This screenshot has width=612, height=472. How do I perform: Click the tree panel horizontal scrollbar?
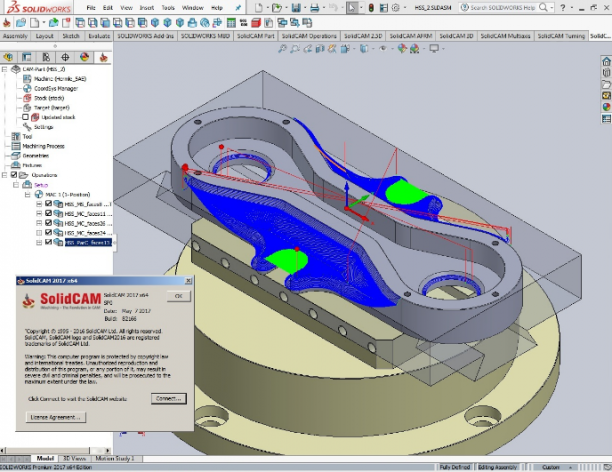click(x=55, y=451)
